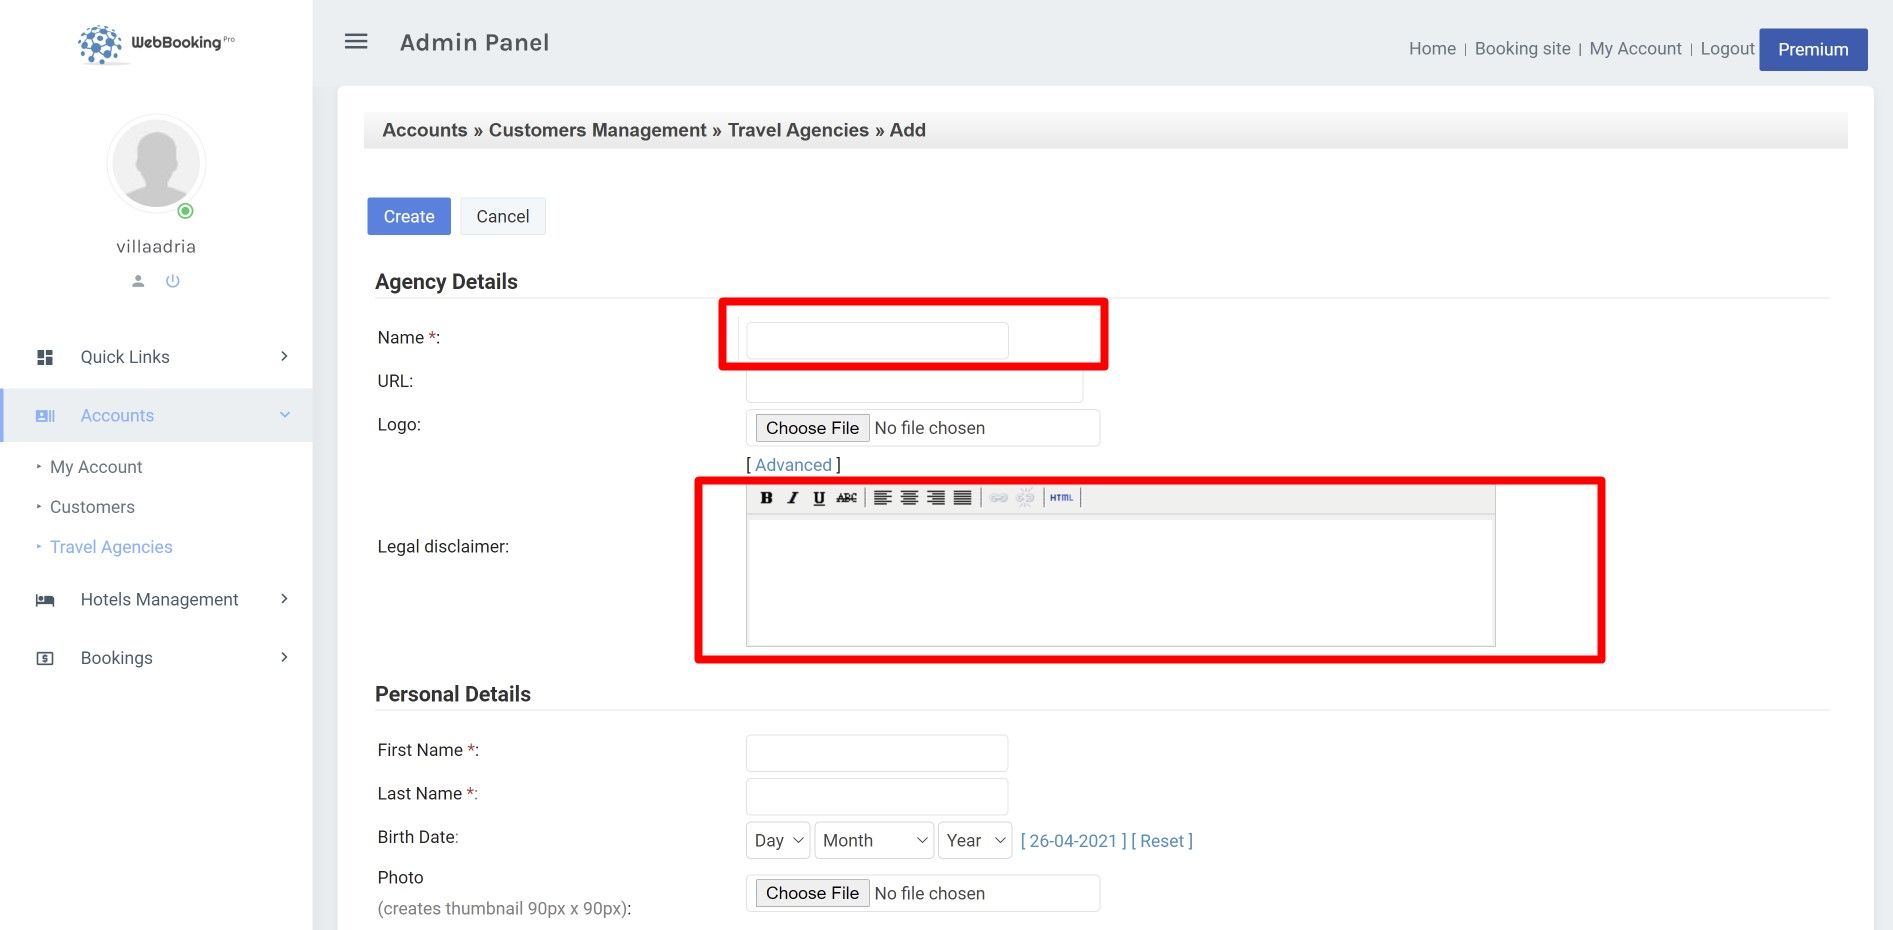
Task: Open the Month dropdown for birth date
Action: pos(874,841)
